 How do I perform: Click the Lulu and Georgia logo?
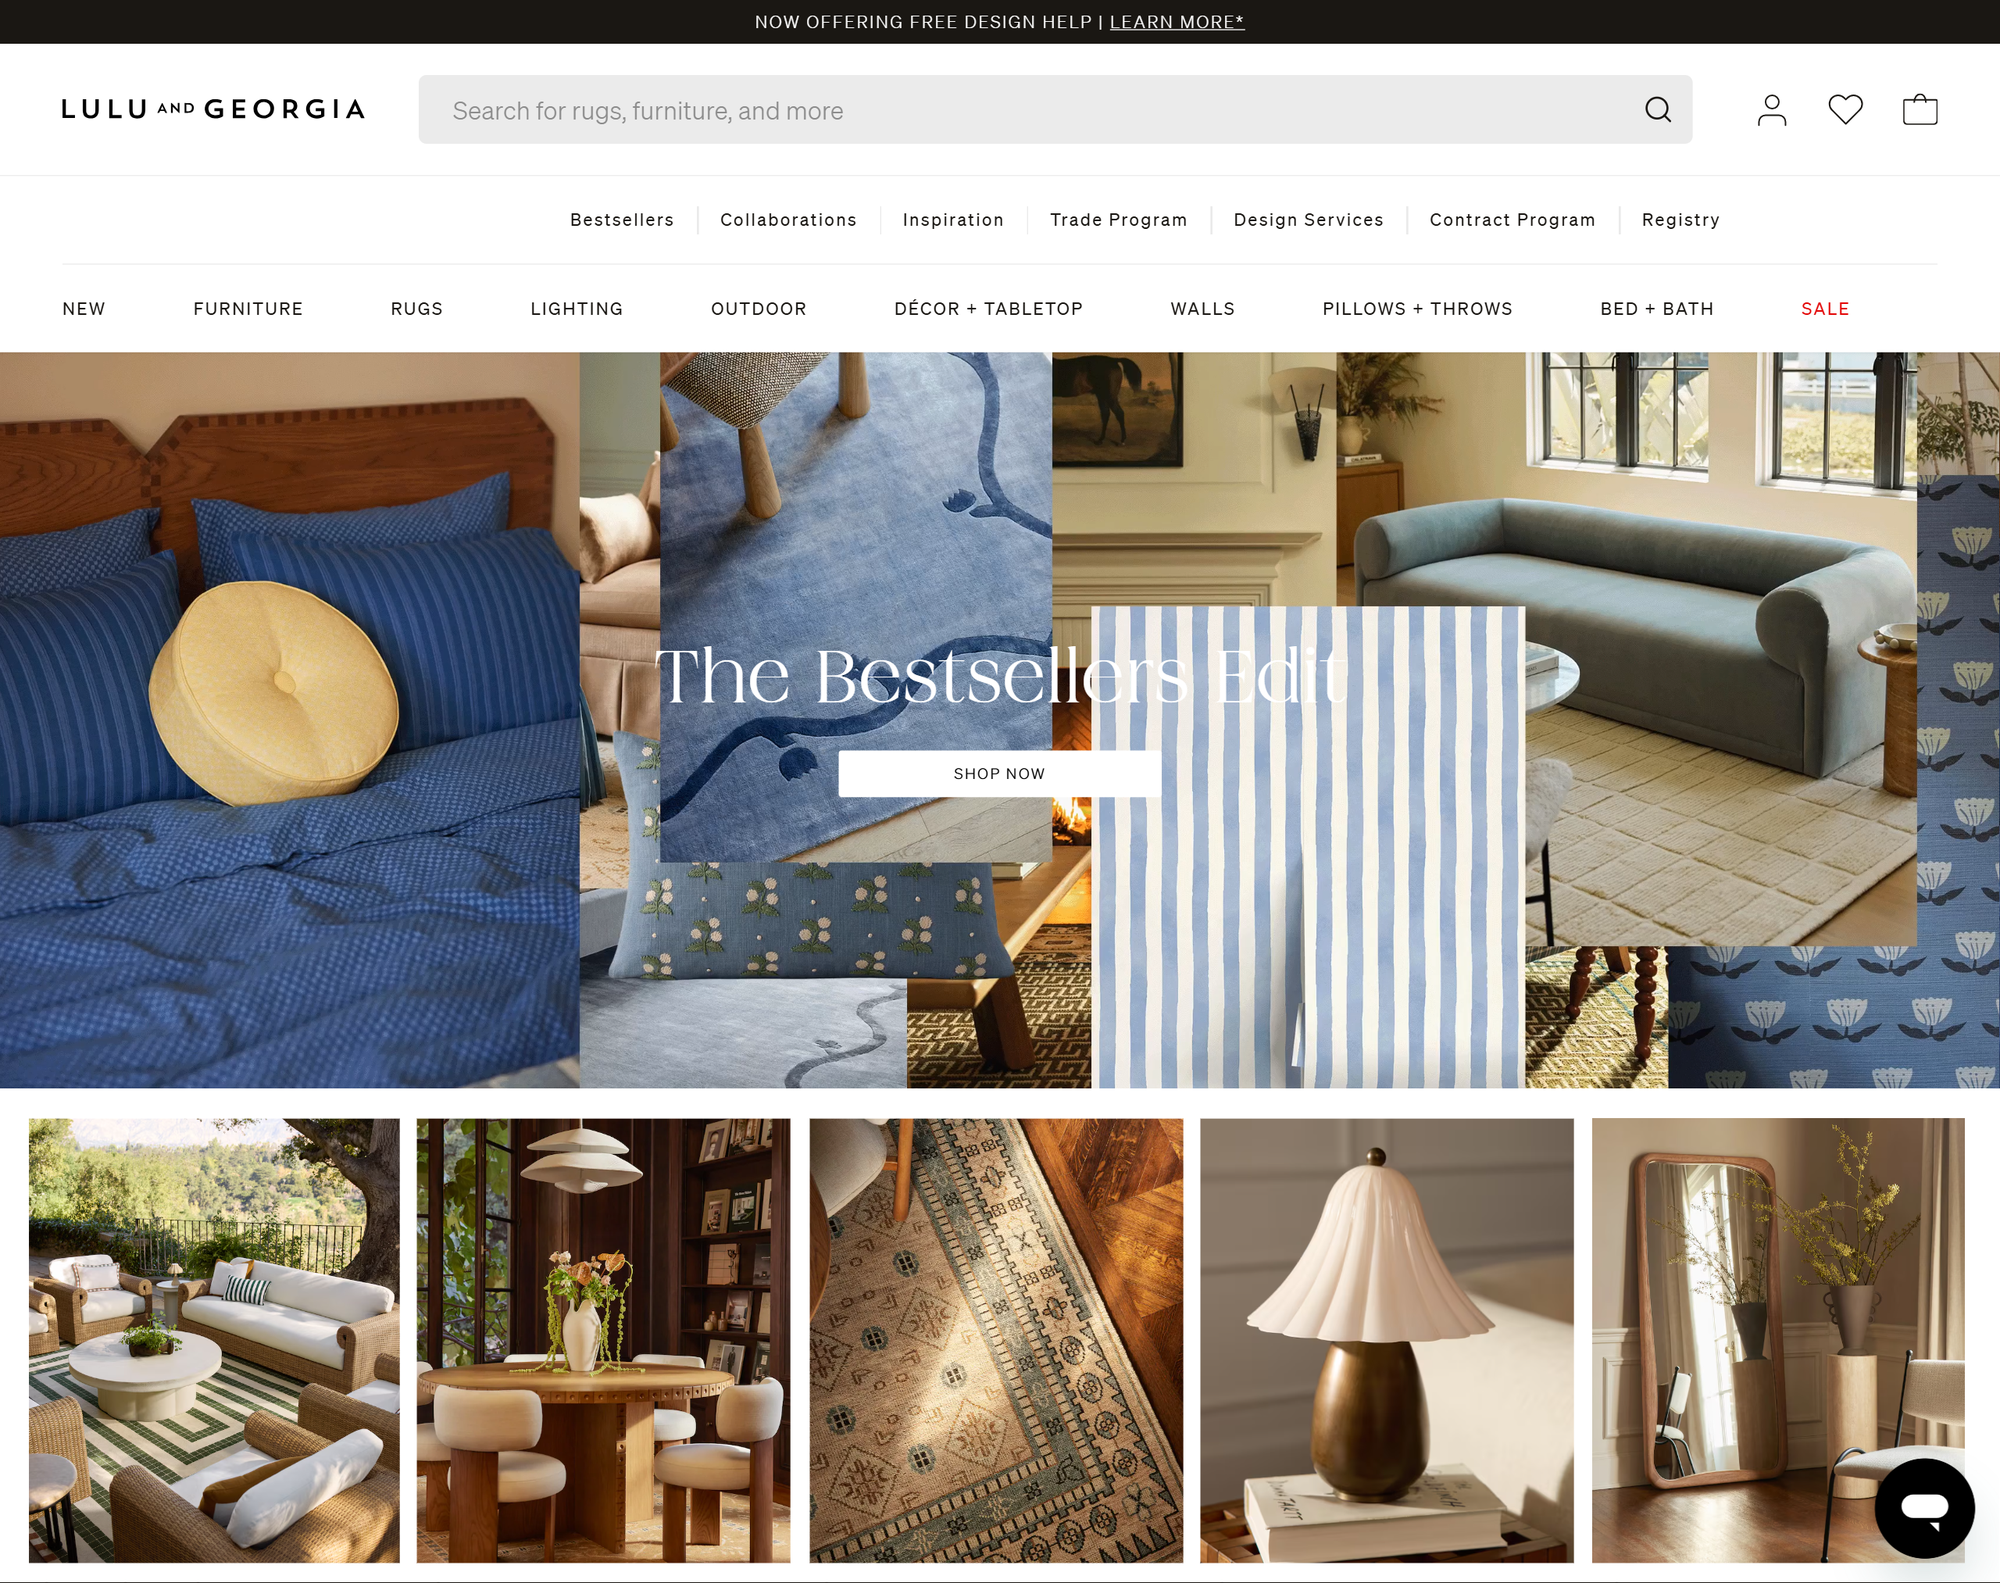point(212,109)
